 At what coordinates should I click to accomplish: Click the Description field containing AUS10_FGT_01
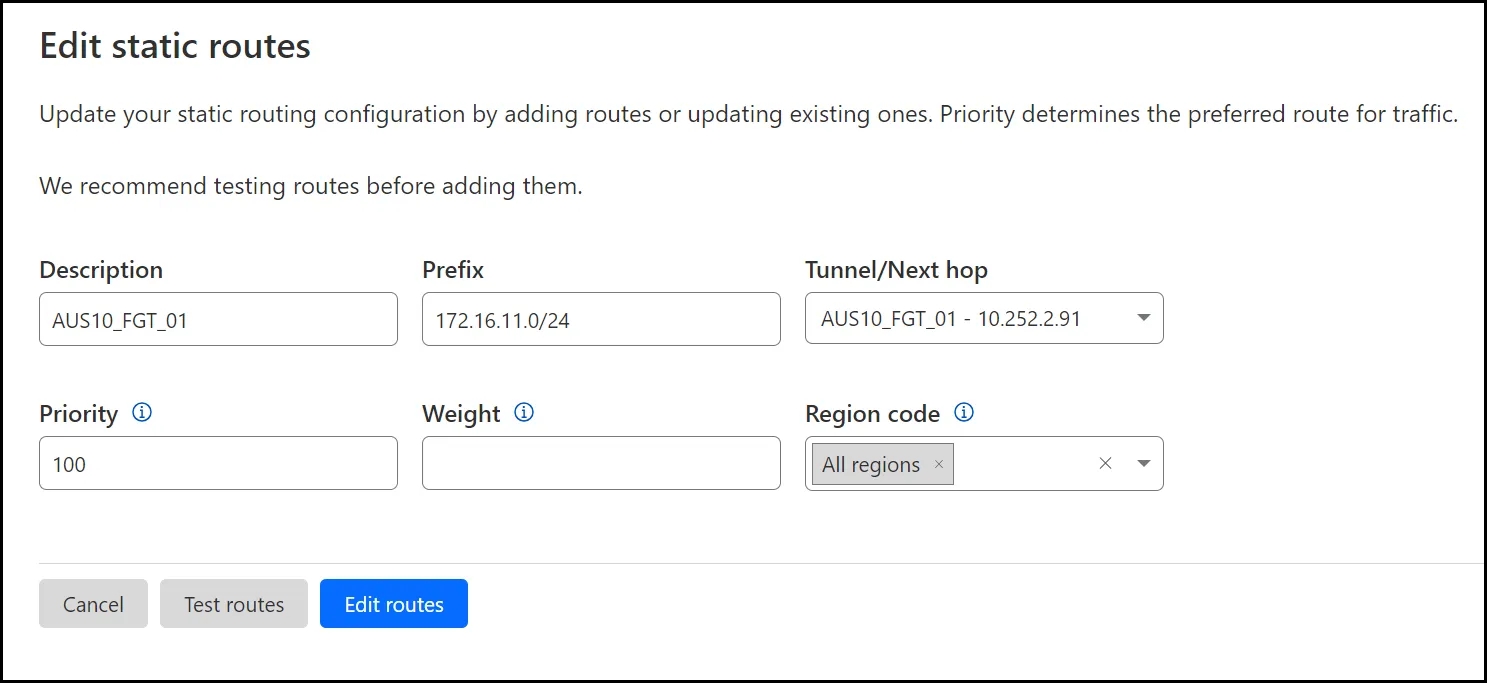click(218, 318)
